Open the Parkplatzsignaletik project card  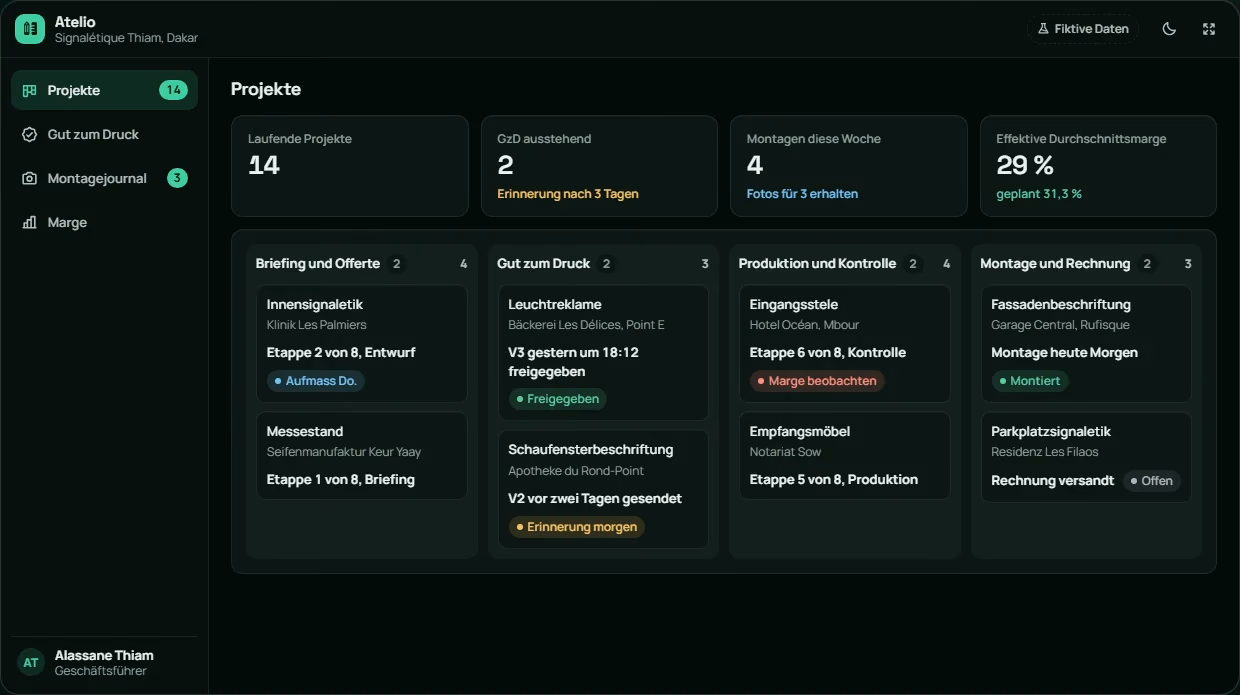point(1086,457)
